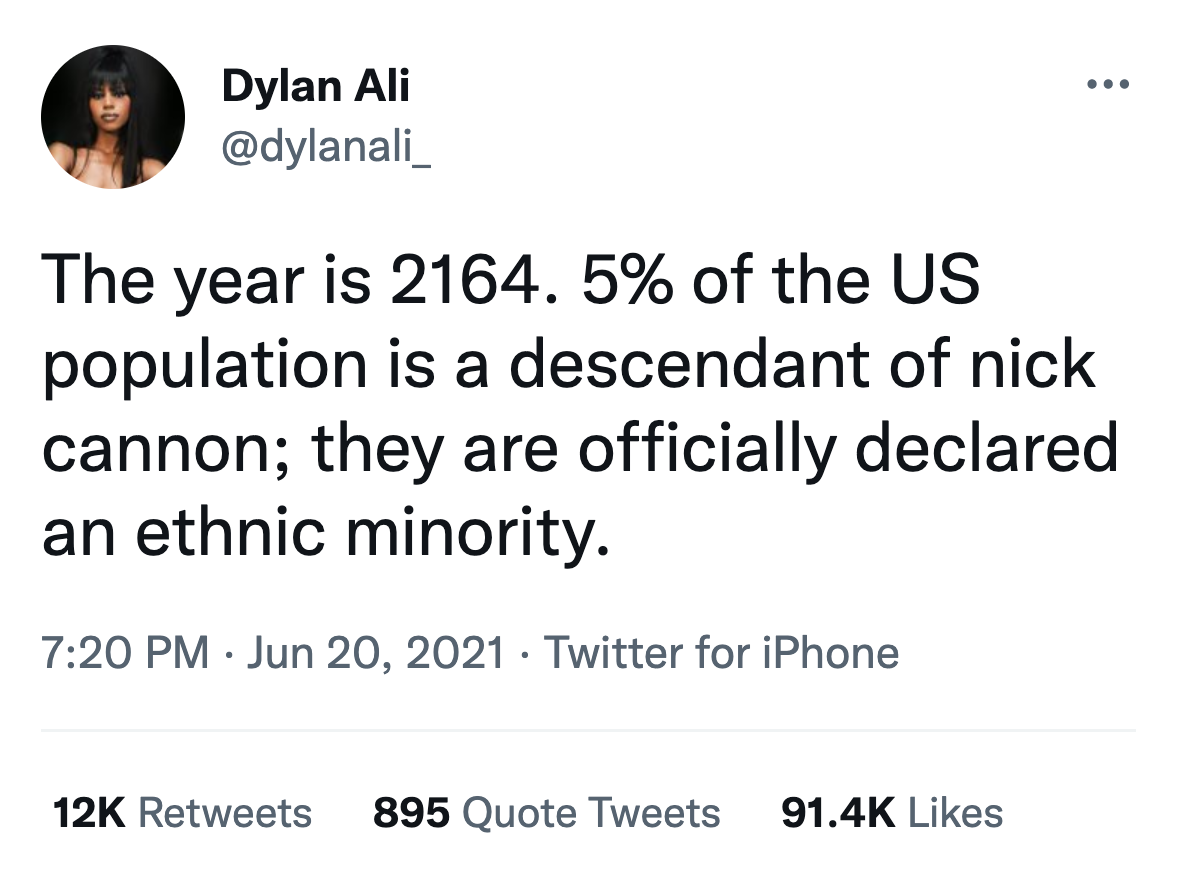The height and width of the screenshot is (882, 1186).
Task: View the Retweets list label
Action: pos(224,812)
